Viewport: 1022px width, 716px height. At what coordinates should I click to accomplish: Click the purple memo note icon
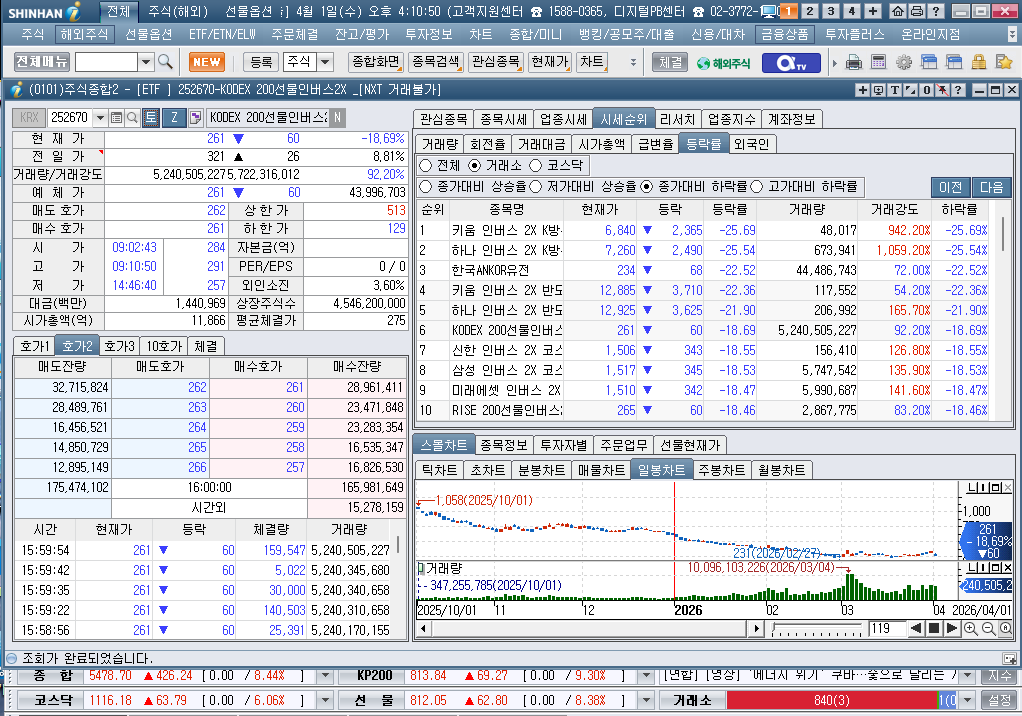(196, 118)
